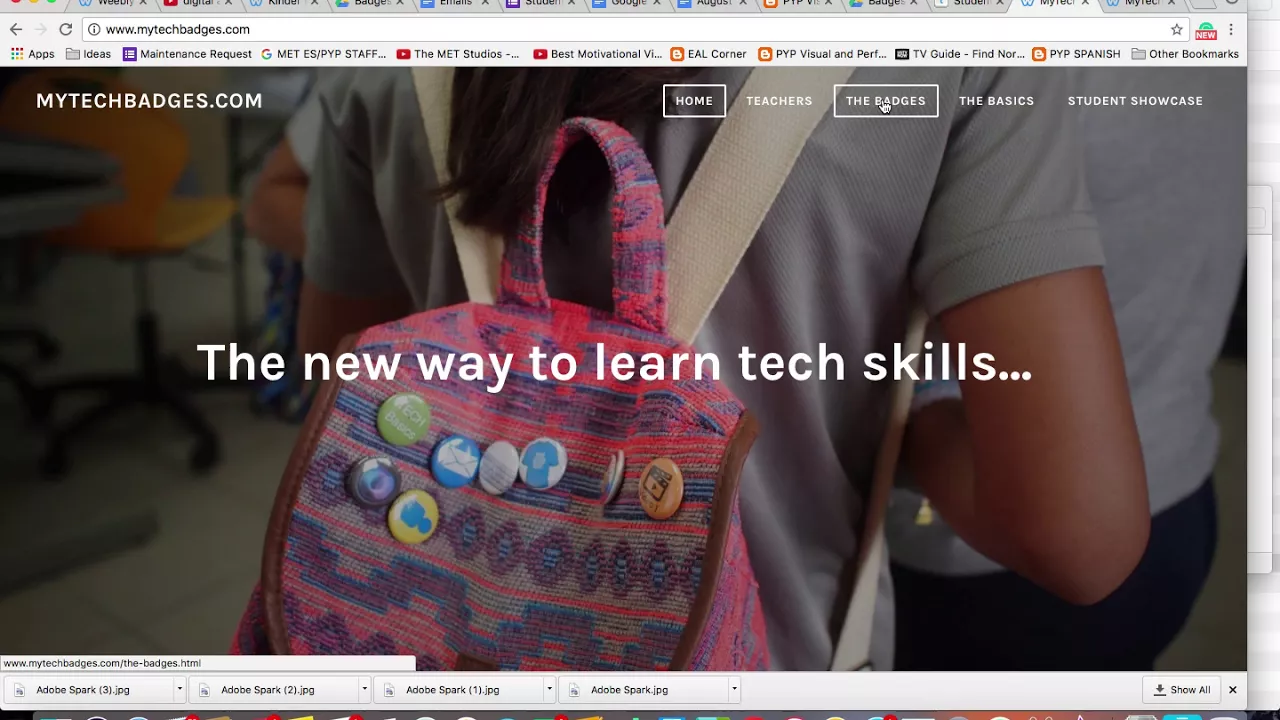This screenshot has height=720, width=1280.
Task: View site information icon in address bar
Action: pyautogui.click(x=94, y=30)
